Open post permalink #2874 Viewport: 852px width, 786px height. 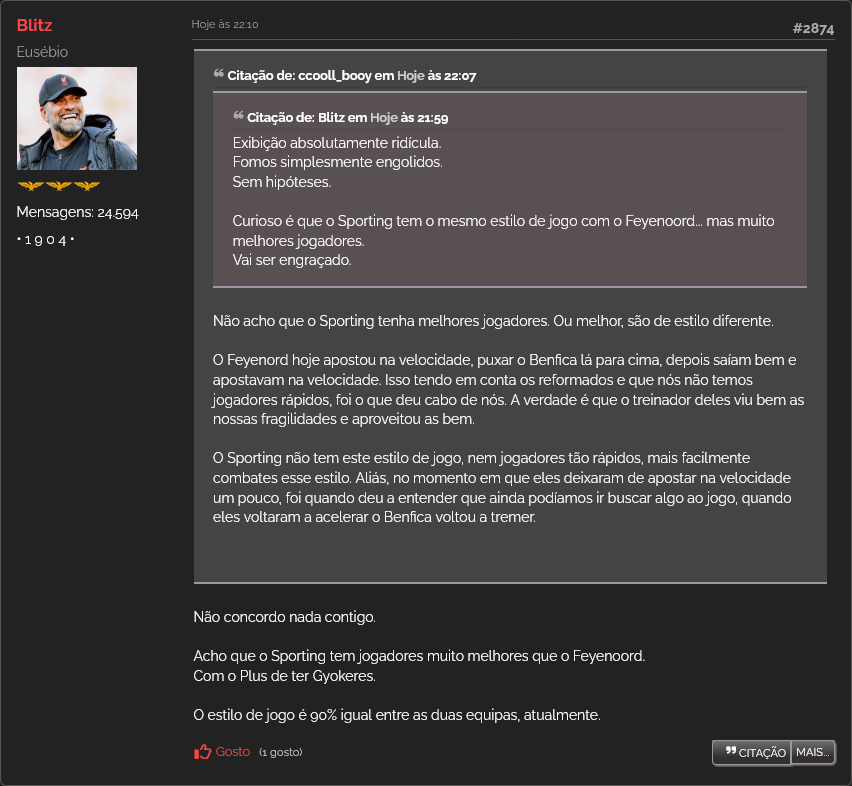click(813, 28)
